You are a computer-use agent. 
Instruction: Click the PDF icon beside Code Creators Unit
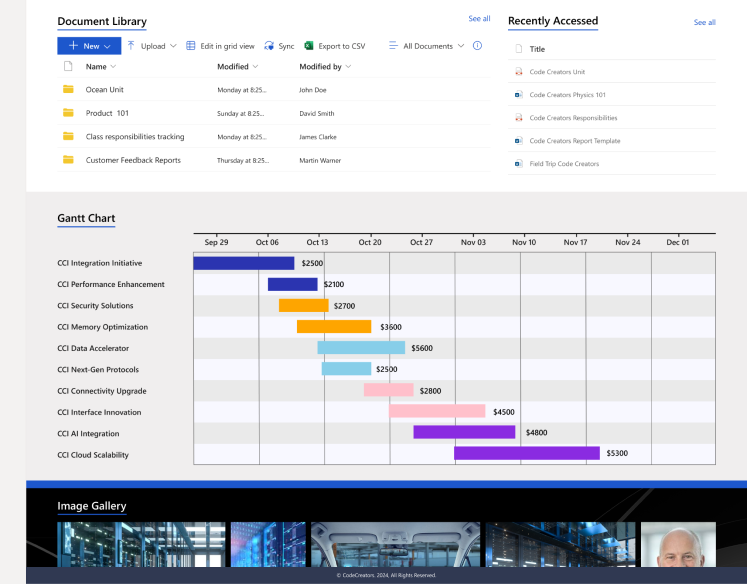tap(518, 72)
